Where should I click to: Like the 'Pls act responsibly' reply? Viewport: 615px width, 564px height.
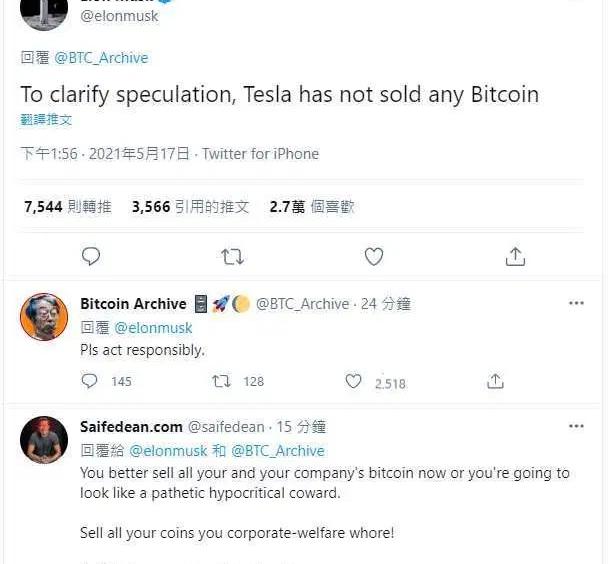click(x=353, y=381)
